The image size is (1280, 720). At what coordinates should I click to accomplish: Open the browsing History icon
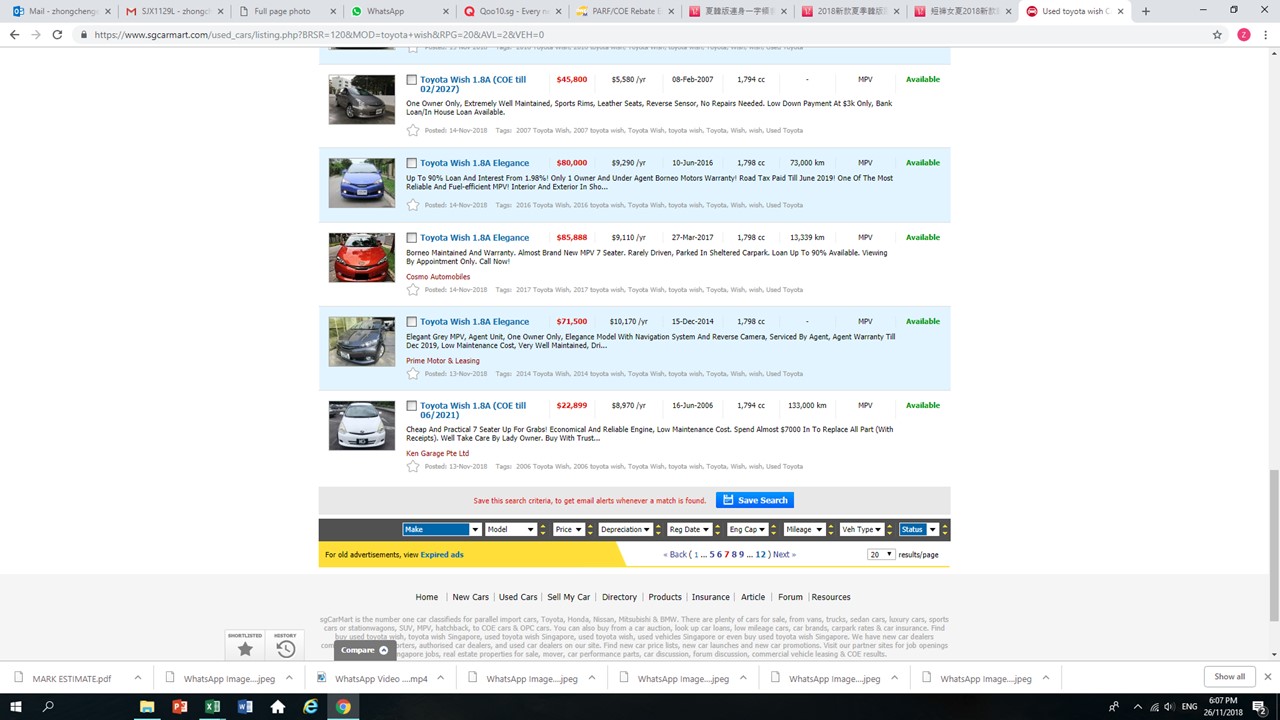tap(286, 648)
